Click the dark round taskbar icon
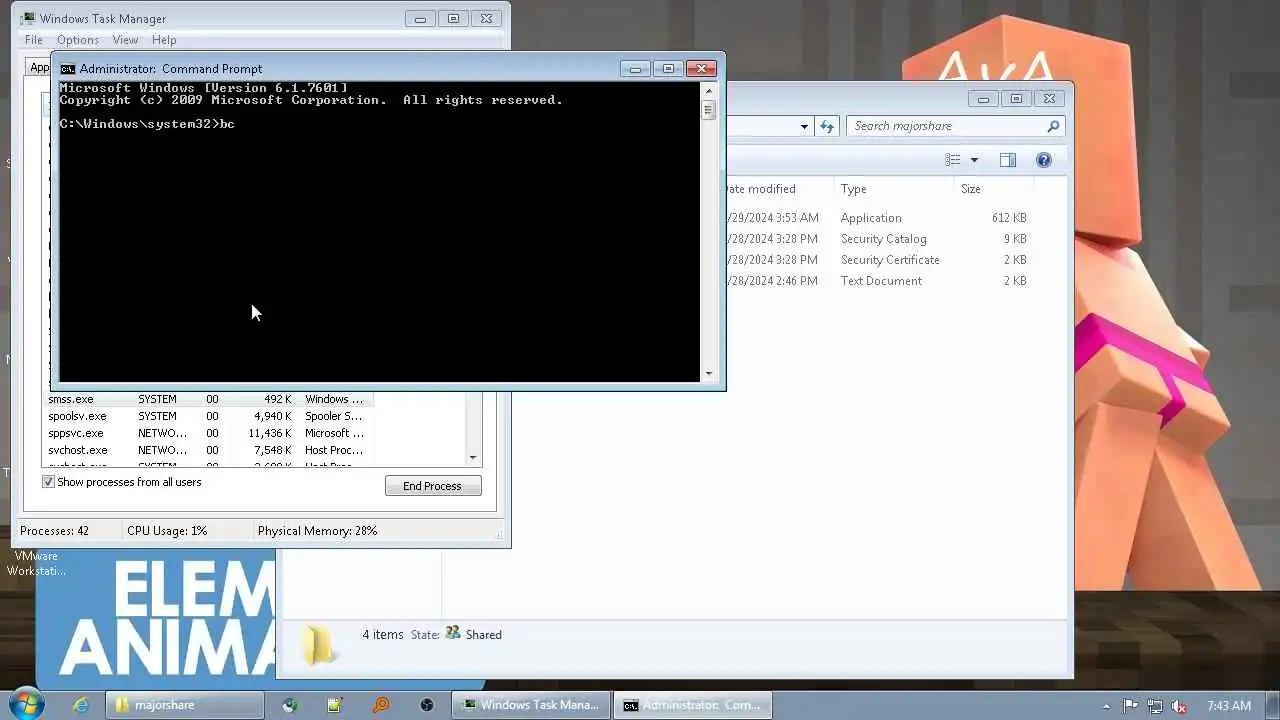 pyautogui.click(x=427, y=705)
